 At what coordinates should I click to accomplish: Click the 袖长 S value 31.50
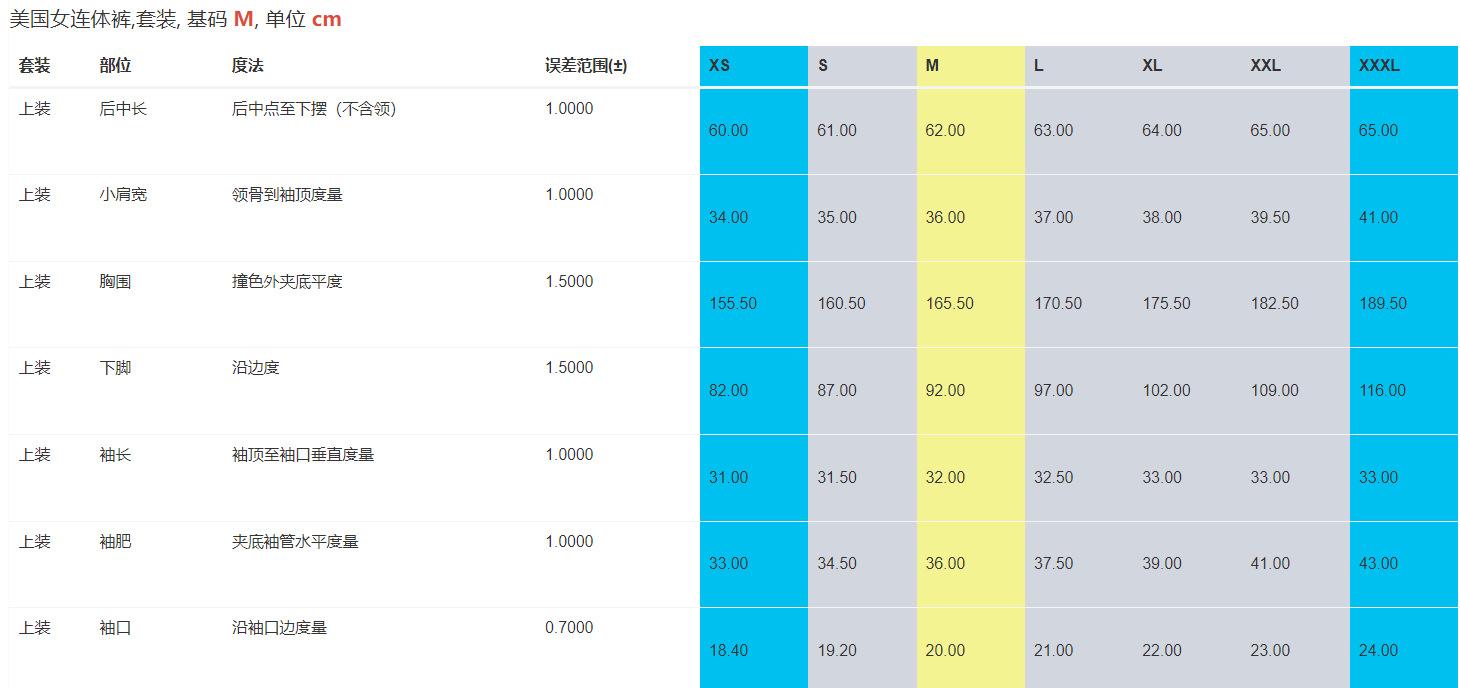(836, 477)
